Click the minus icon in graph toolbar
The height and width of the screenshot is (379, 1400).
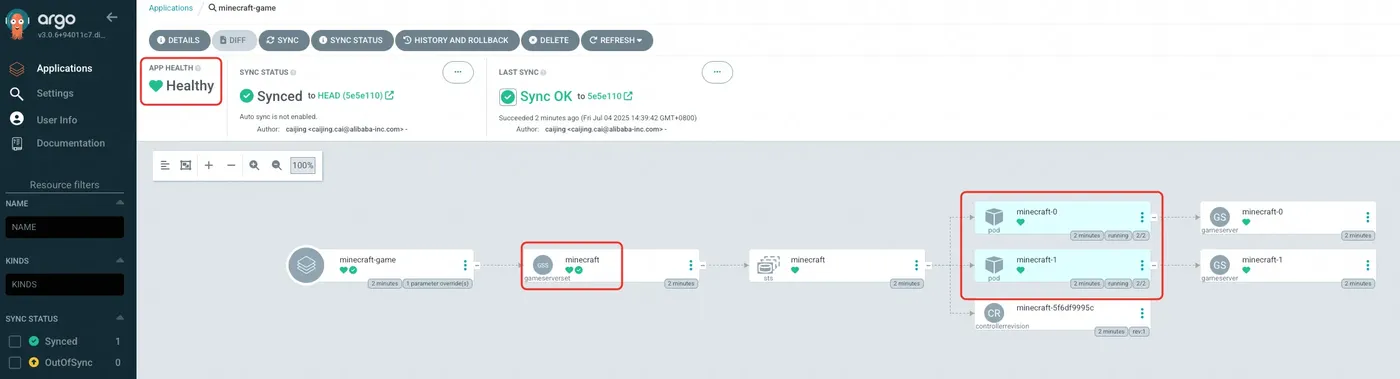[232, 165]
